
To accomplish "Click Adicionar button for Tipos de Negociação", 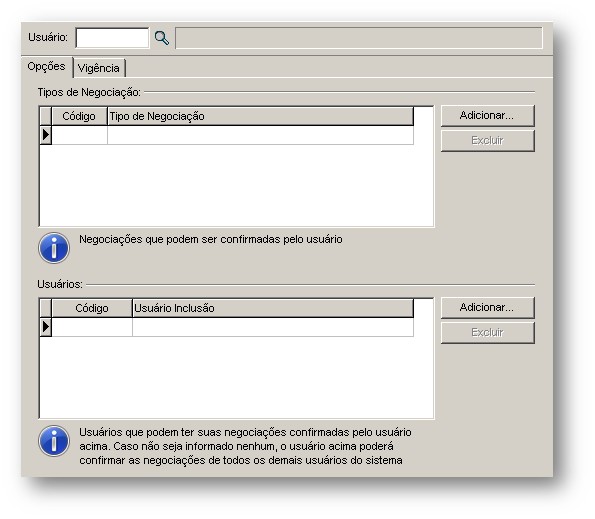I will point(488,116).
